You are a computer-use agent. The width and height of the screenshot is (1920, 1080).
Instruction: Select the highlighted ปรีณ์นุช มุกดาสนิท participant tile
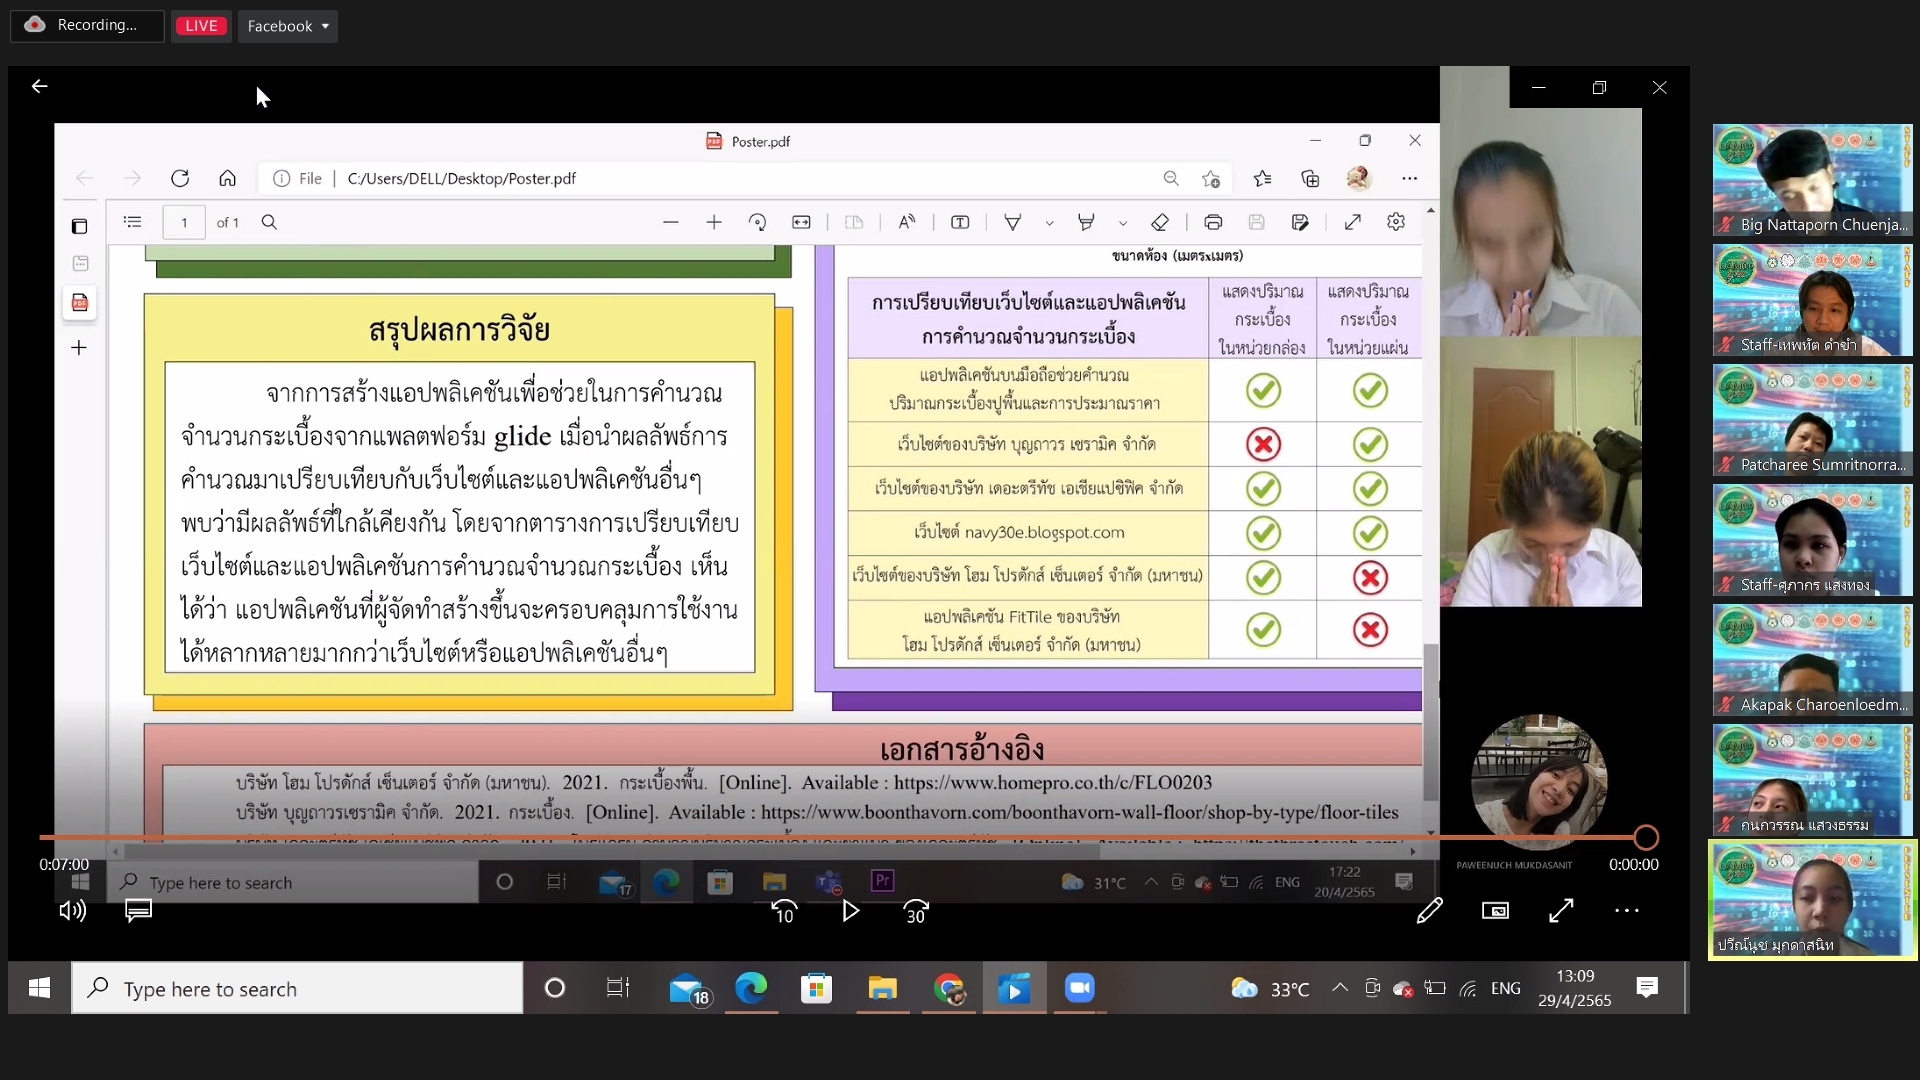[x=1813, y=900]
